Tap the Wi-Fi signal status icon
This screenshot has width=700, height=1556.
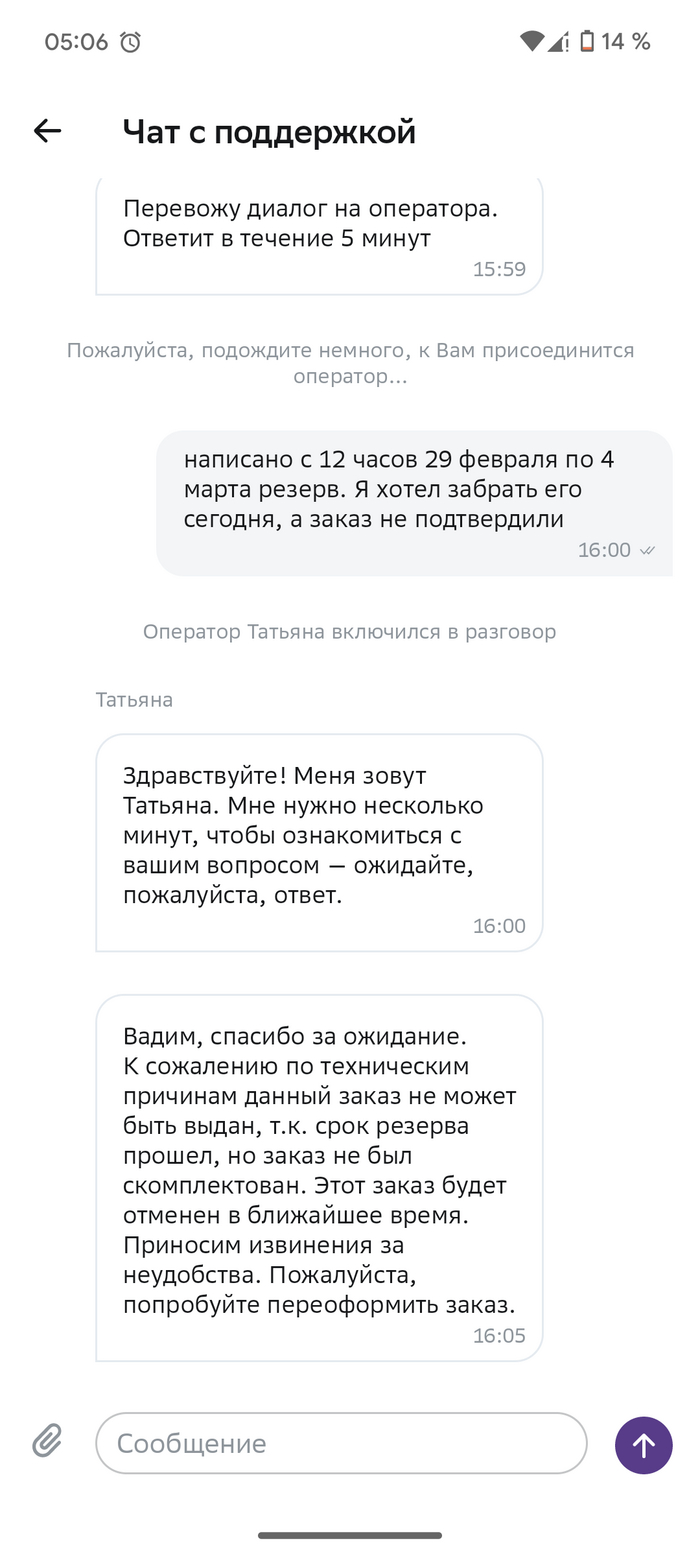point(531,42)
